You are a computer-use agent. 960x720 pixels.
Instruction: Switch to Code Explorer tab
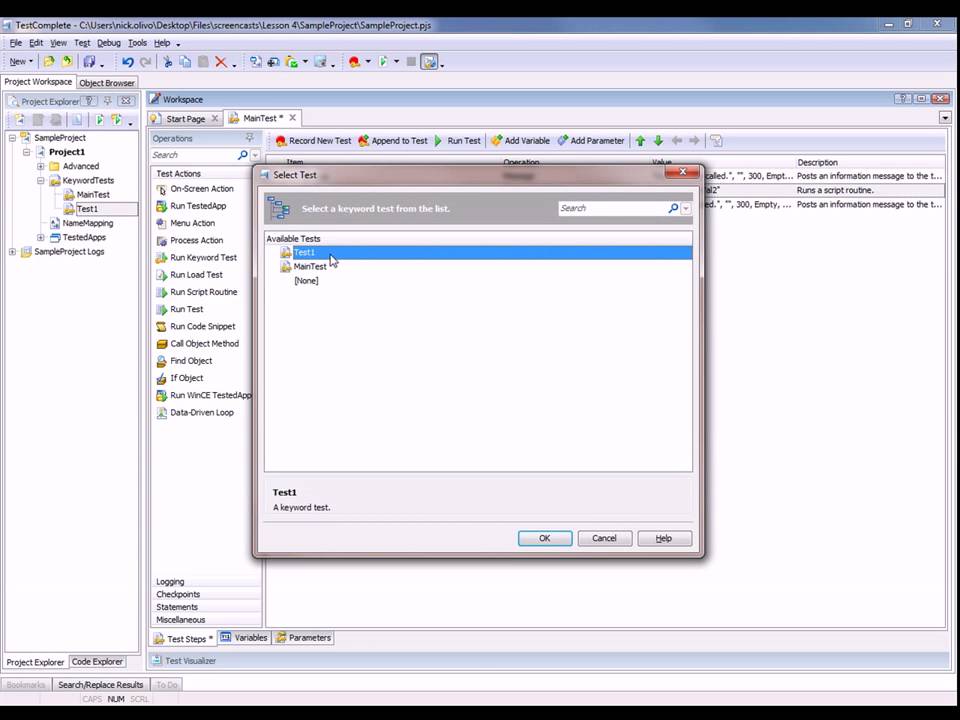pos(97,662)
